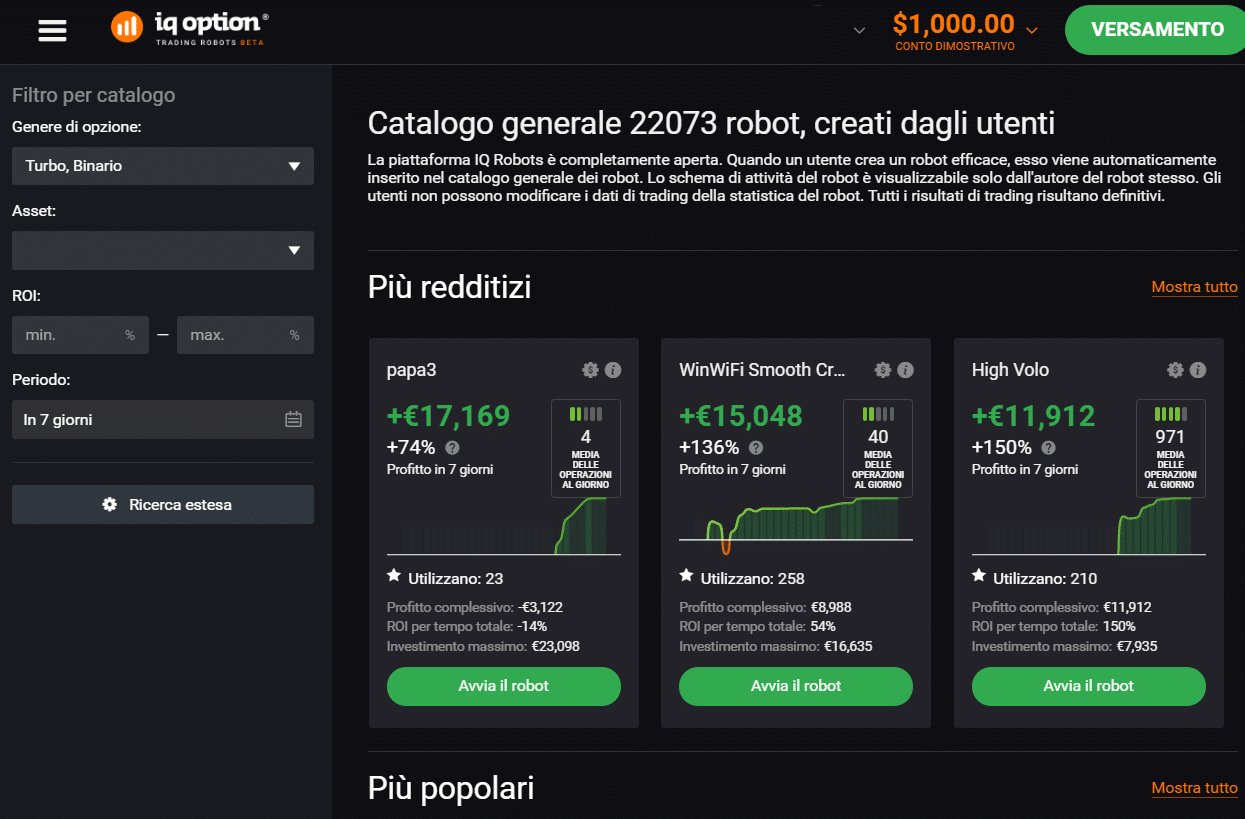Open the hamburger menu

52,30
